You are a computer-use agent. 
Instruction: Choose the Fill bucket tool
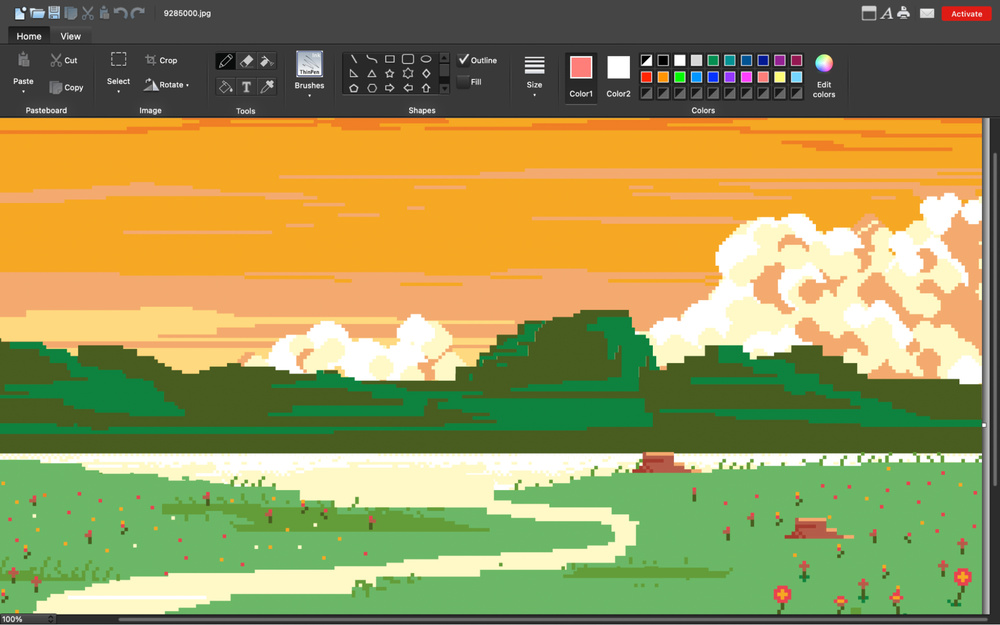coord(225,85)
